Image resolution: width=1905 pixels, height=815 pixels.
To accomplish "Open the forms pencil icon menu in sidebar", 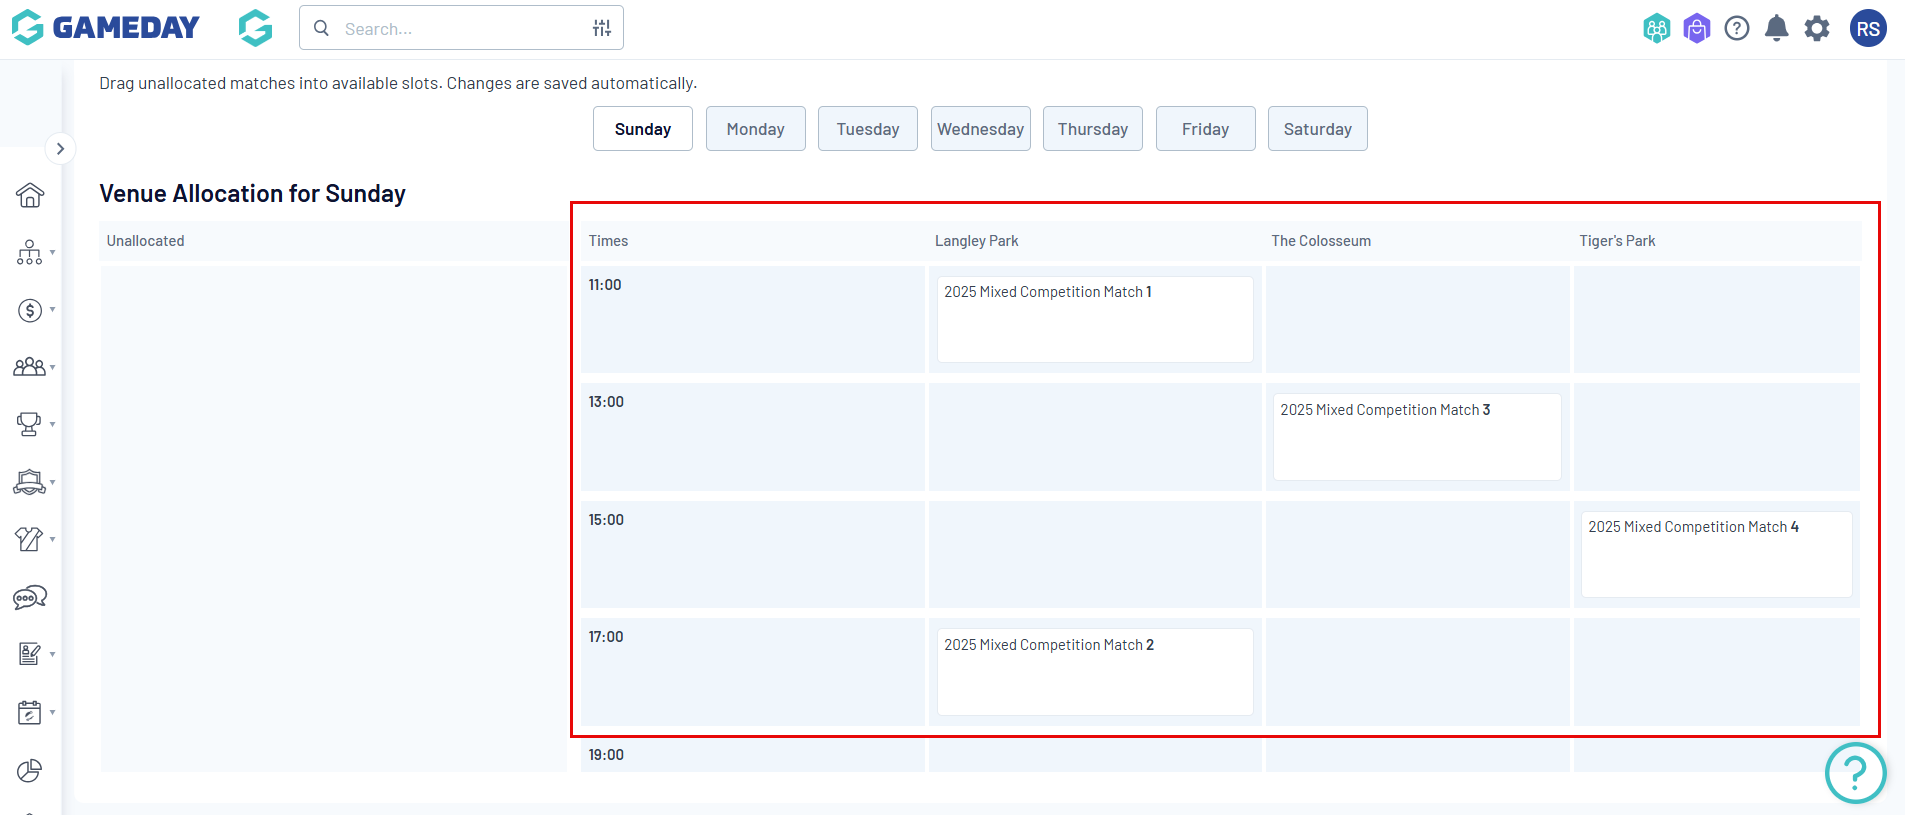I will [x=30, y=654].
